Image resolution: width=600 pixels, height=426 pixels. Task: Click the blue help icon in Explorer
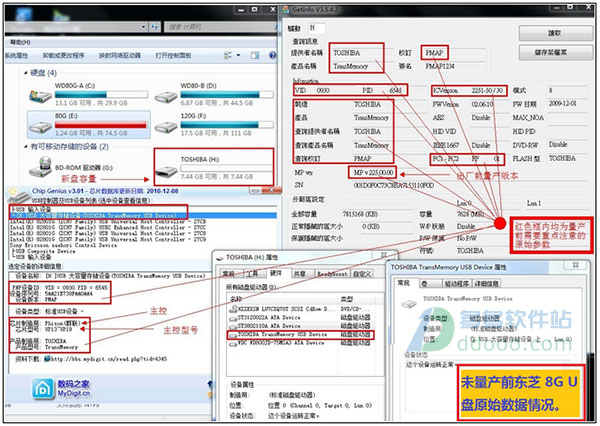click(x=272, y=56)
